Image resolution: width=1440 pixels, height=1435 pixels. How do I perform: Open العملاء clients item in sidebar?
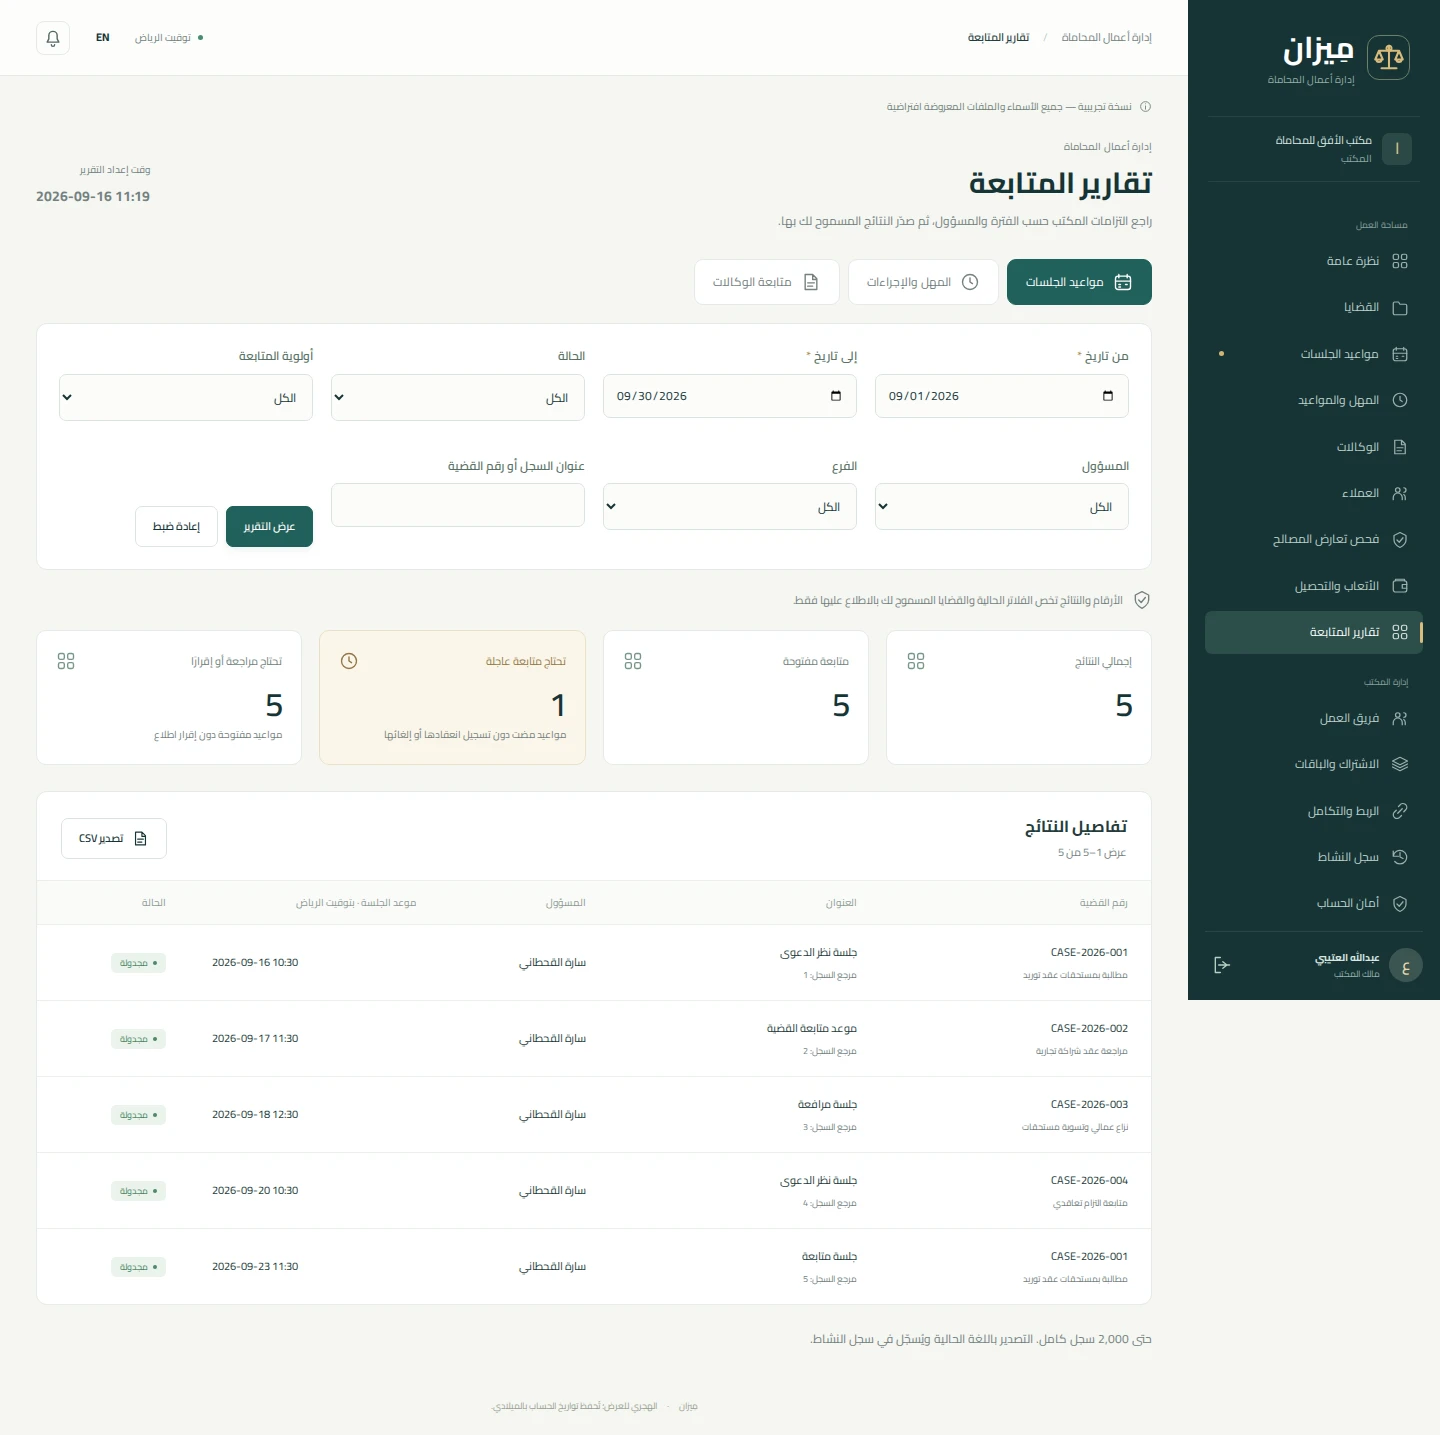pos(1313,493)
